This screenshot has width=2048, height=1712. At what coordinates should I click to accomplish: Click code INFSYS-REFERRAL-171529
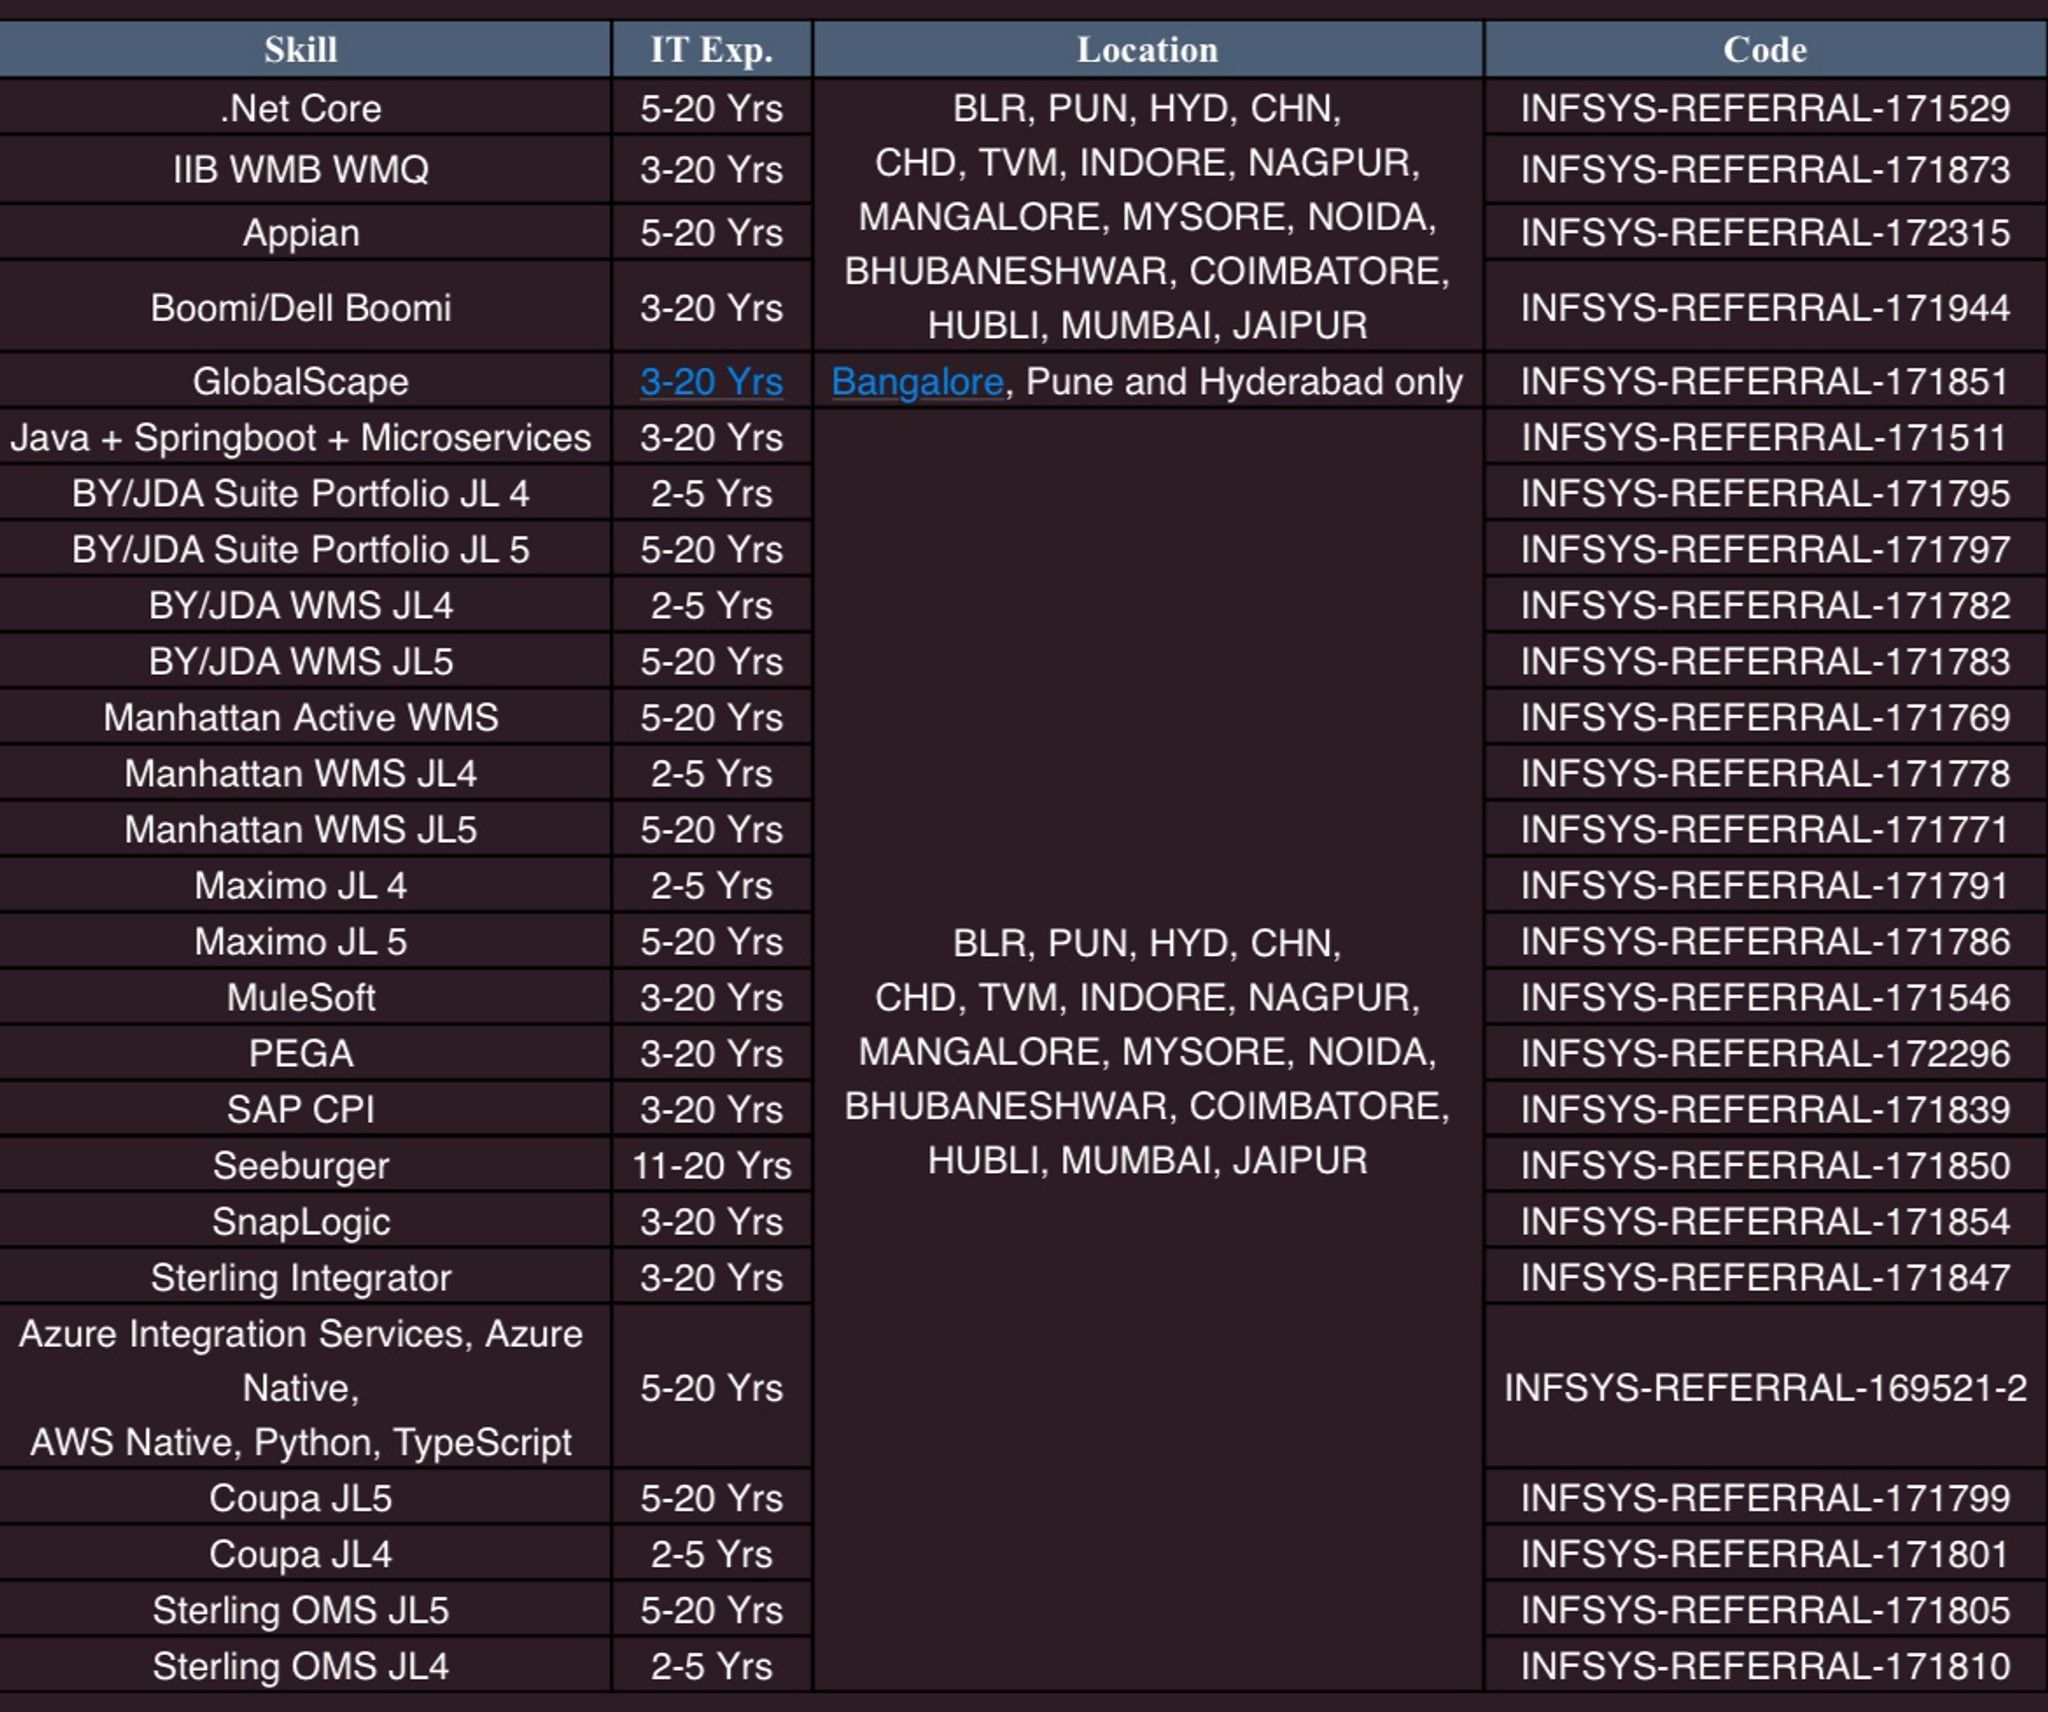point(1765,108)
